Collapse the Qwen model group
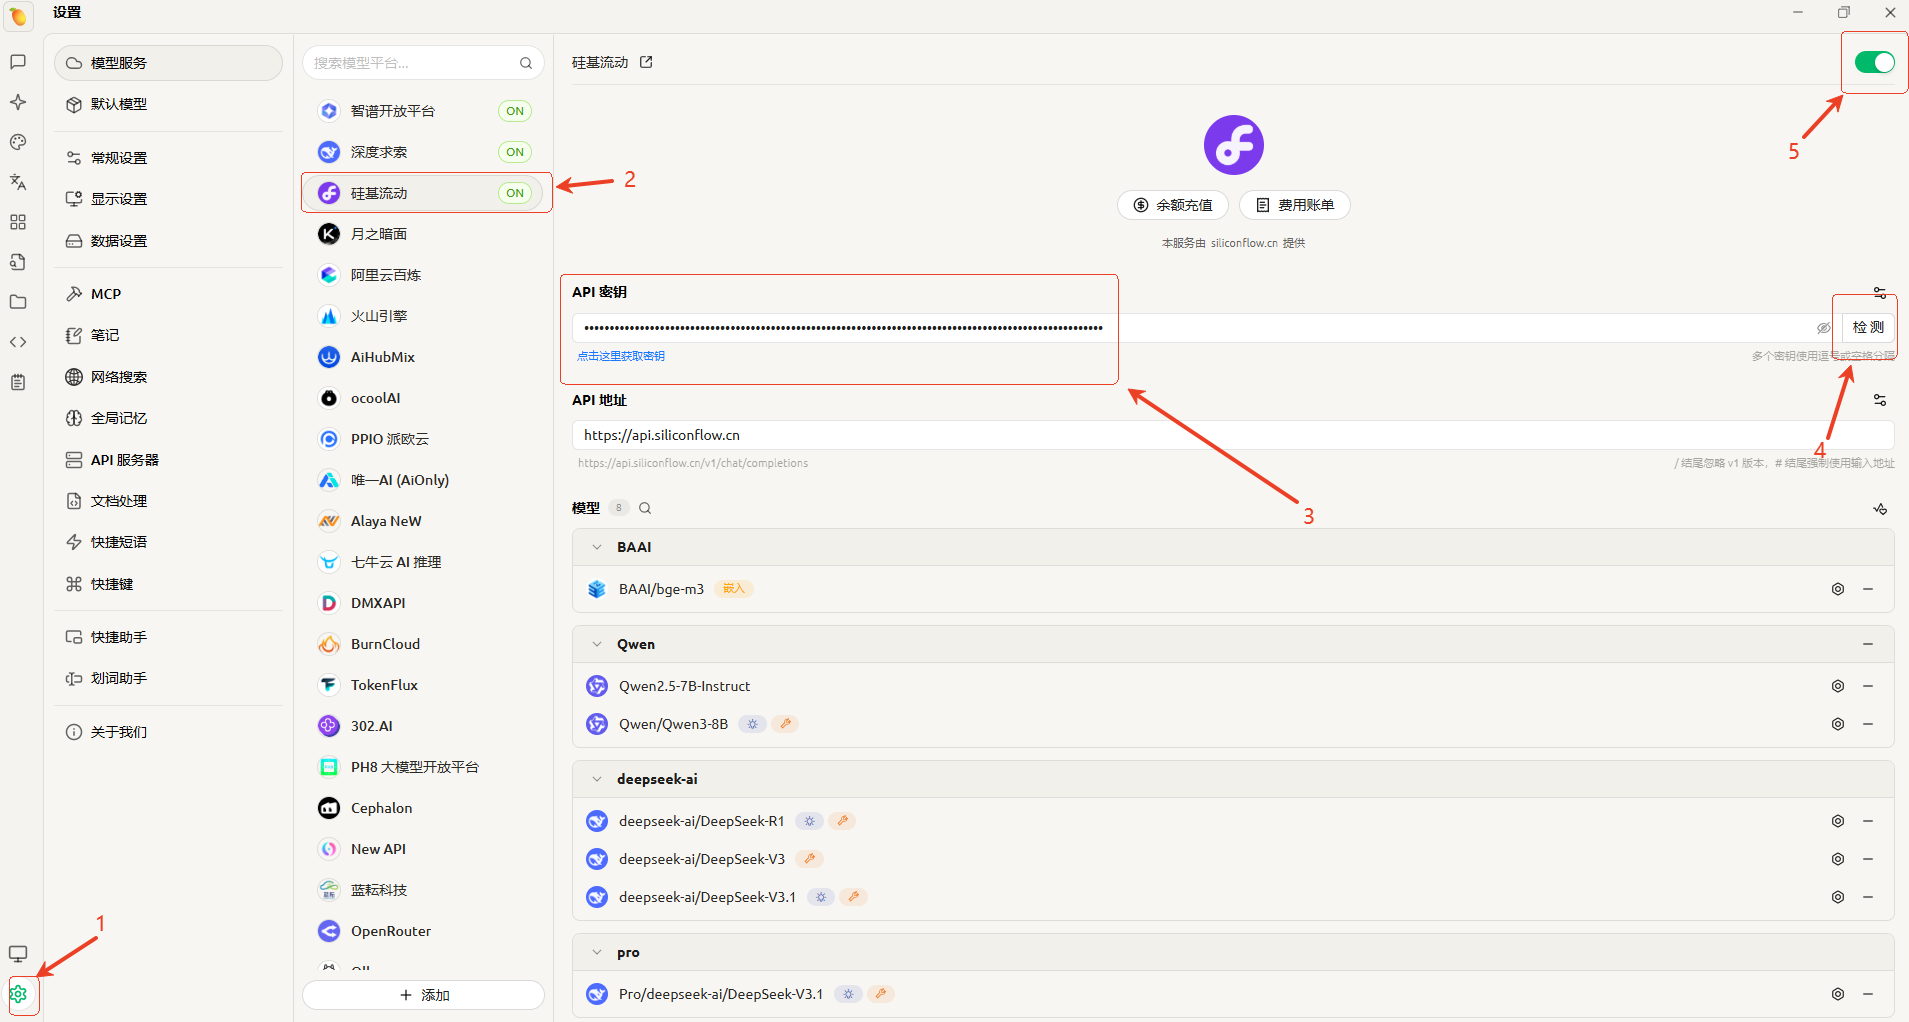1909x1022 pixels. [x=597, y=644]
